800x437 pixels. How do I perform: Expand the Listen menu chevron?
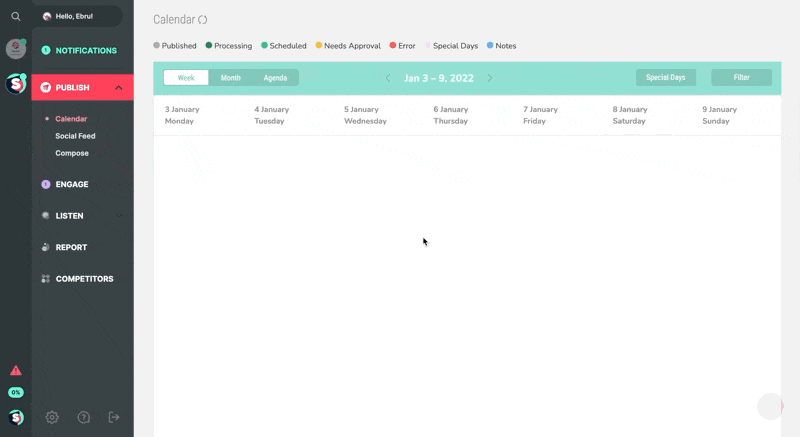tap(119, 216)
